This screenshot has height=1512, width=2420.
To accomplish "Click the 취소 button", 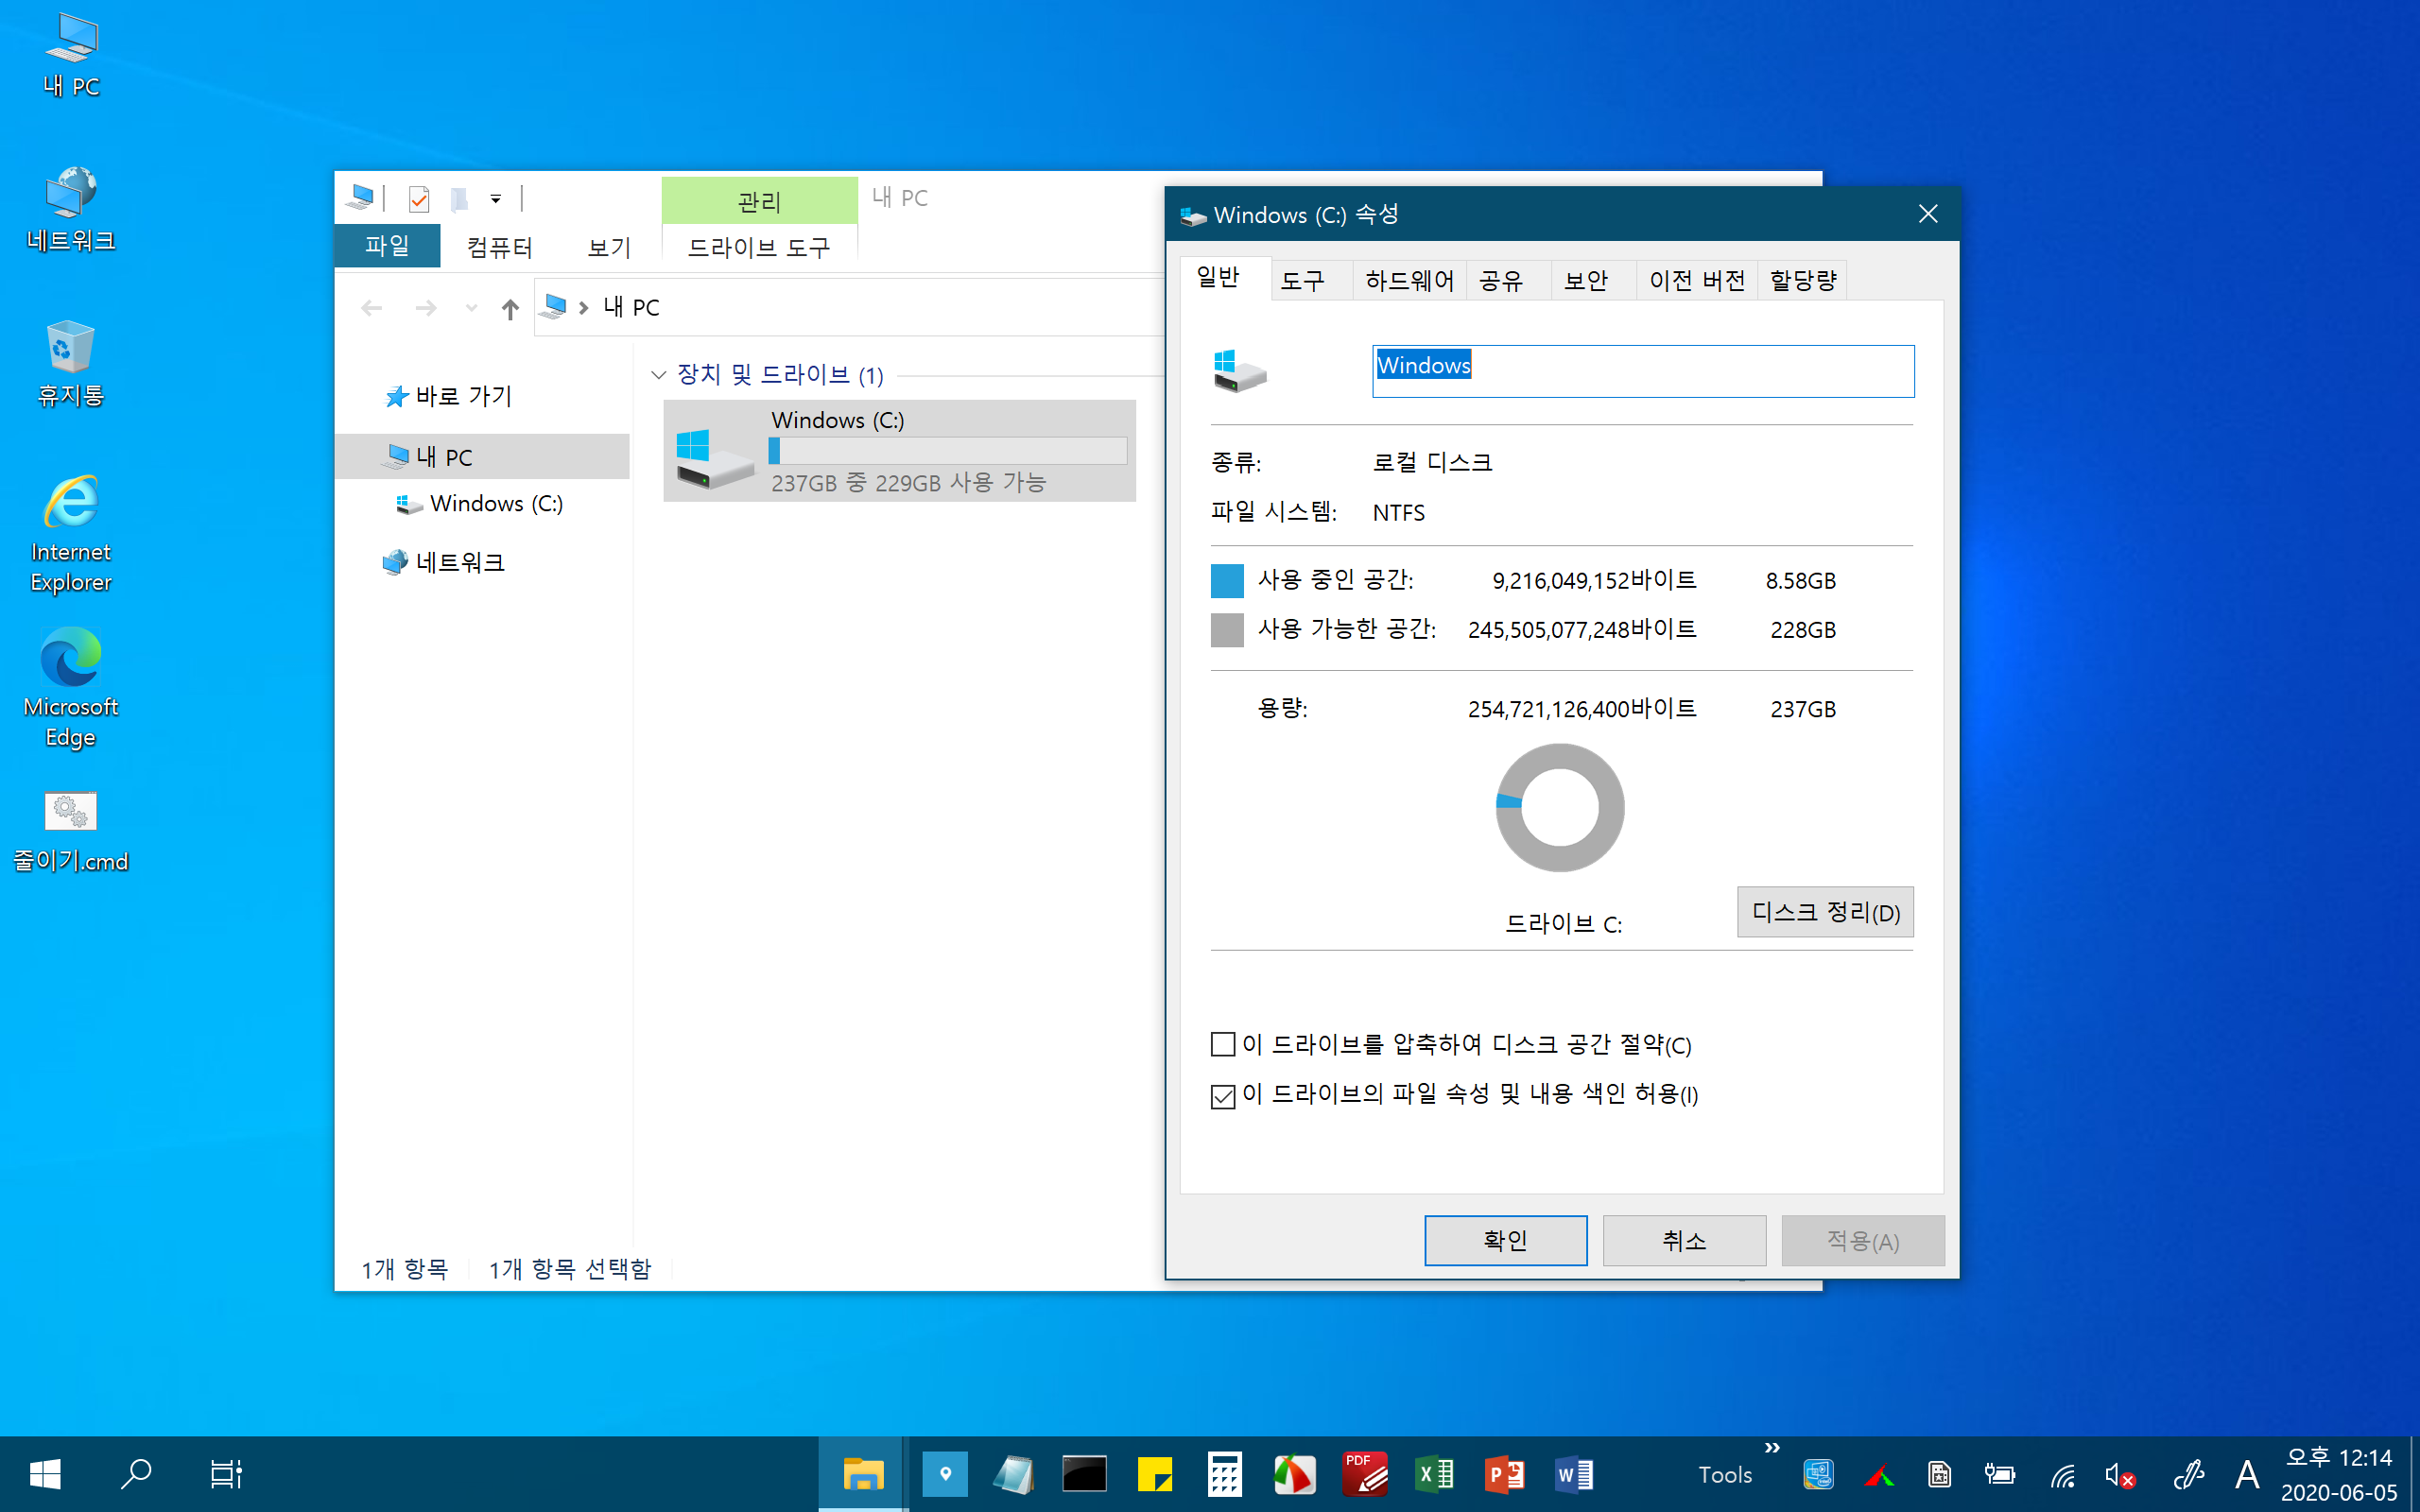I will tap(1684, 1241).
